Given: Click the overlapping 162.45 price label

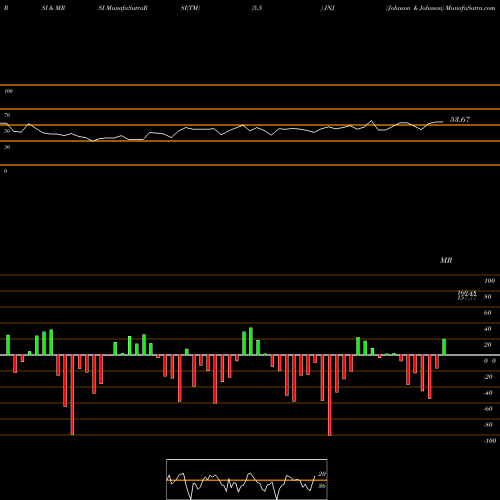Looking at the screenshot, I should [467, 293].
